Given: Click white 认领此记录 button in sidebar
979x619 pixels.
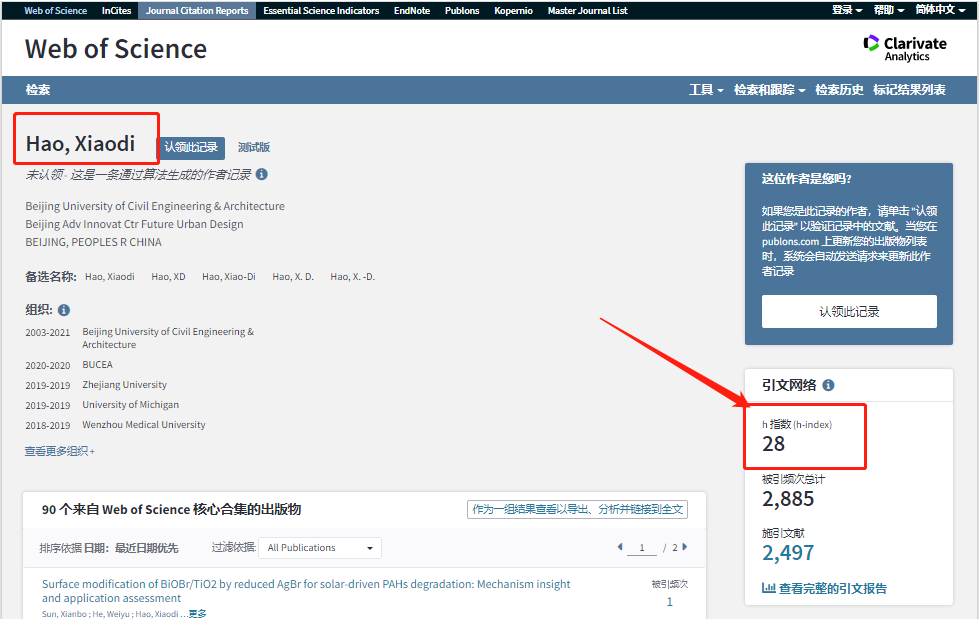Looking at the screenshot, I should [x=849, y=312].
